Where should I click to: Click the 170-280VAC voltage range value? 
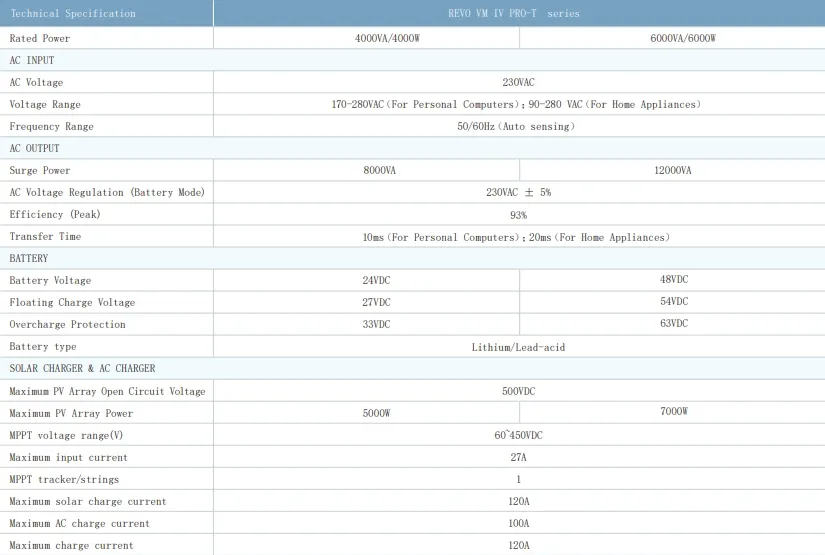tap(516, 104)
